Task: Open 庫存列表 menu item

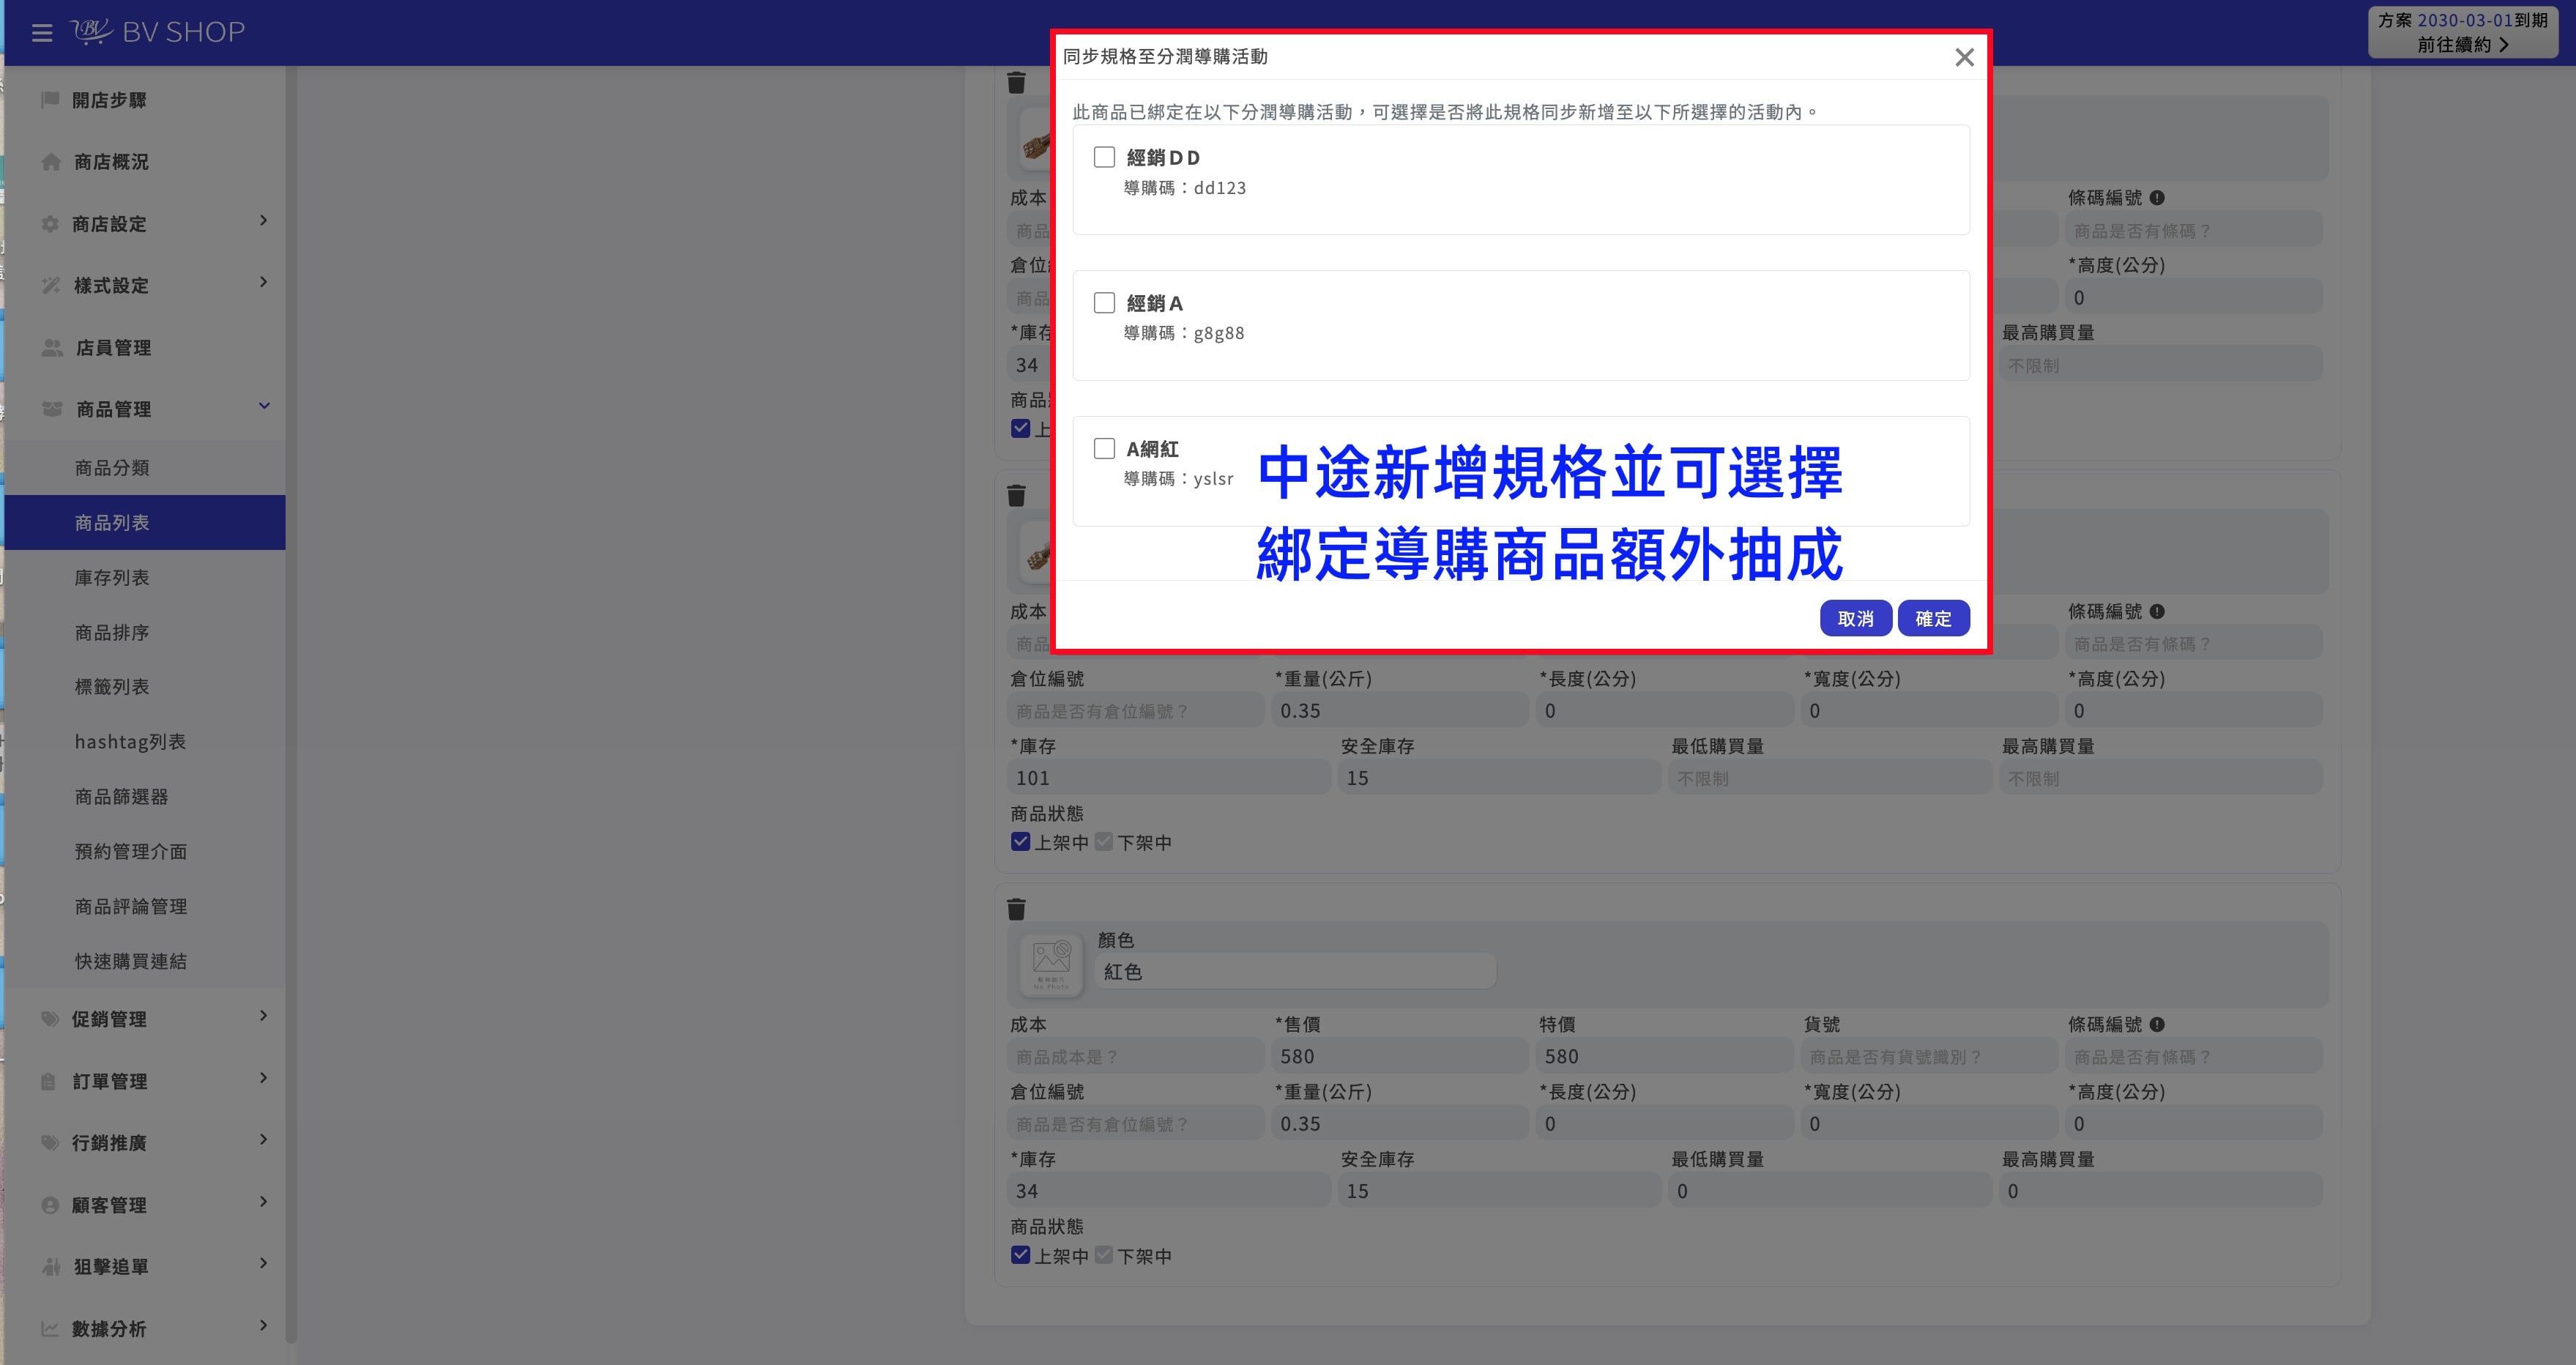Action: 145,577
